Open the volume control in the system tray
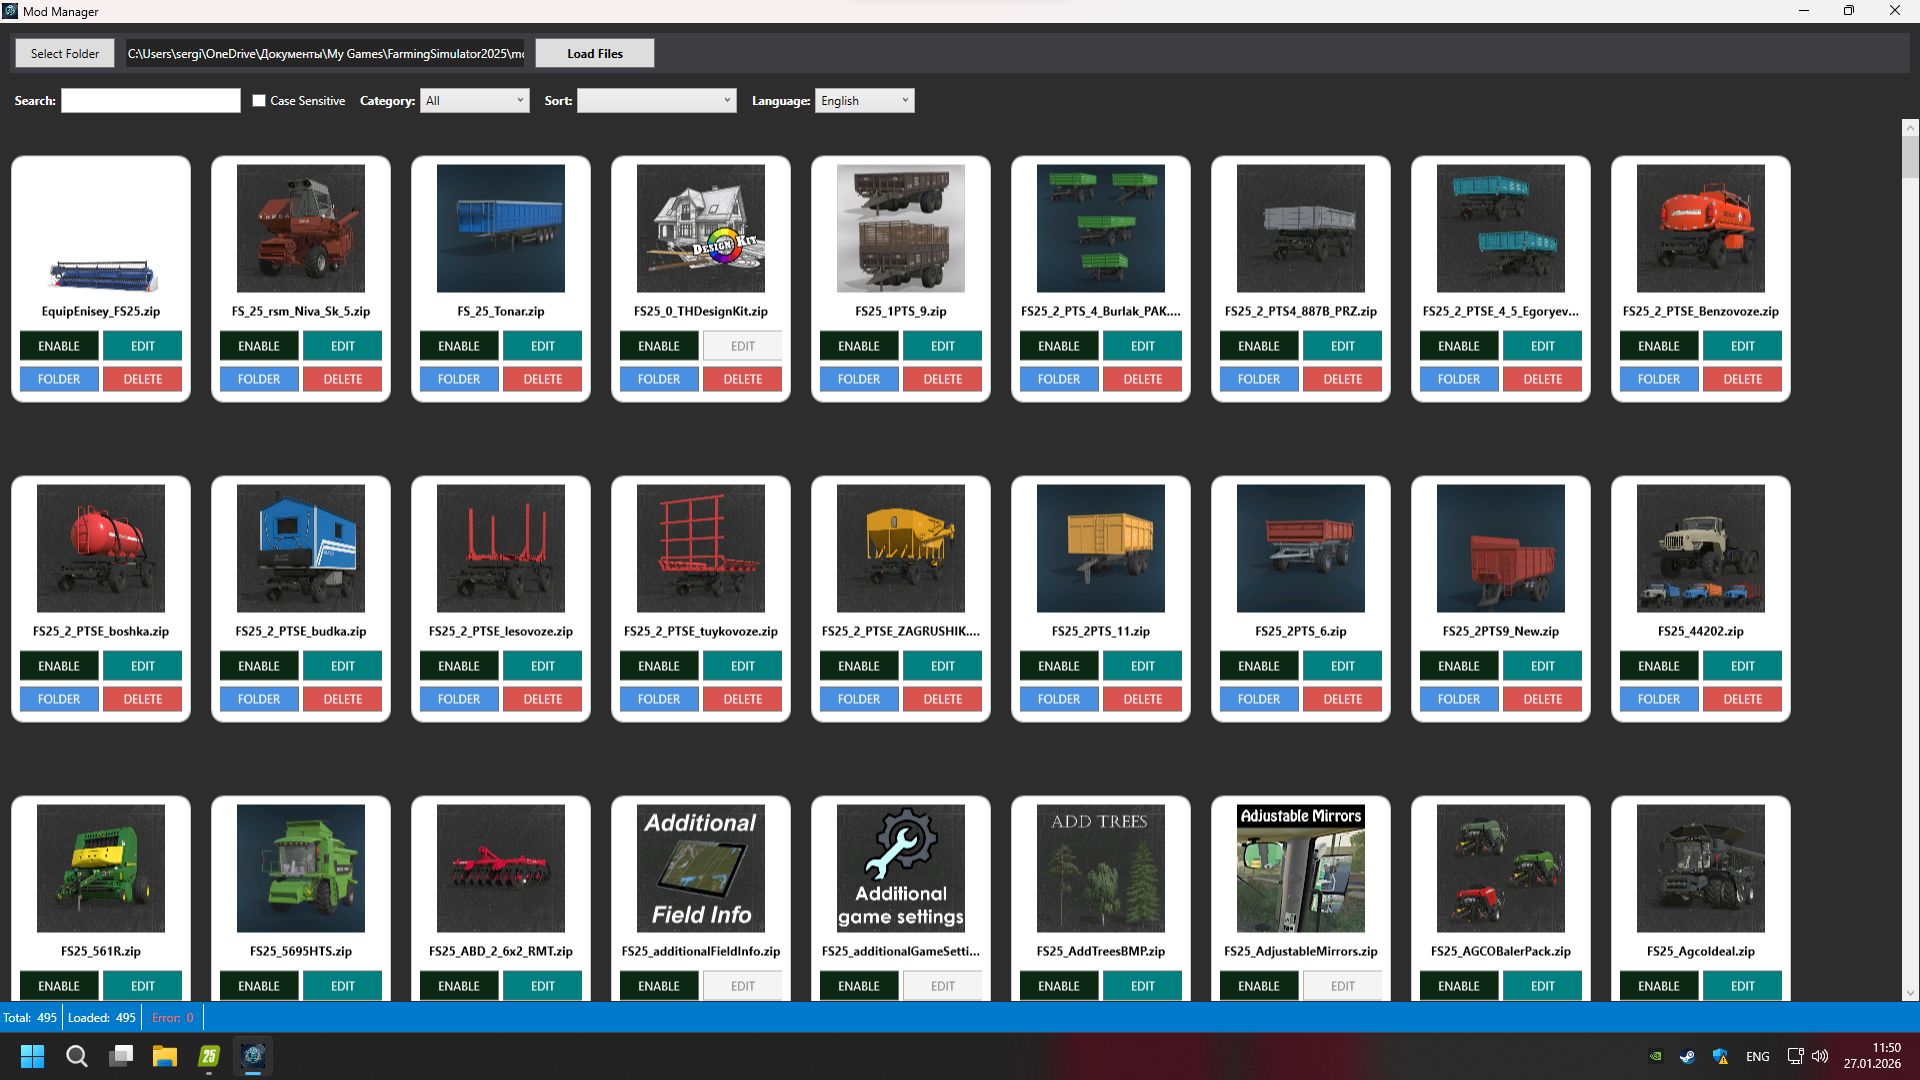 tap(1819, 1055)
